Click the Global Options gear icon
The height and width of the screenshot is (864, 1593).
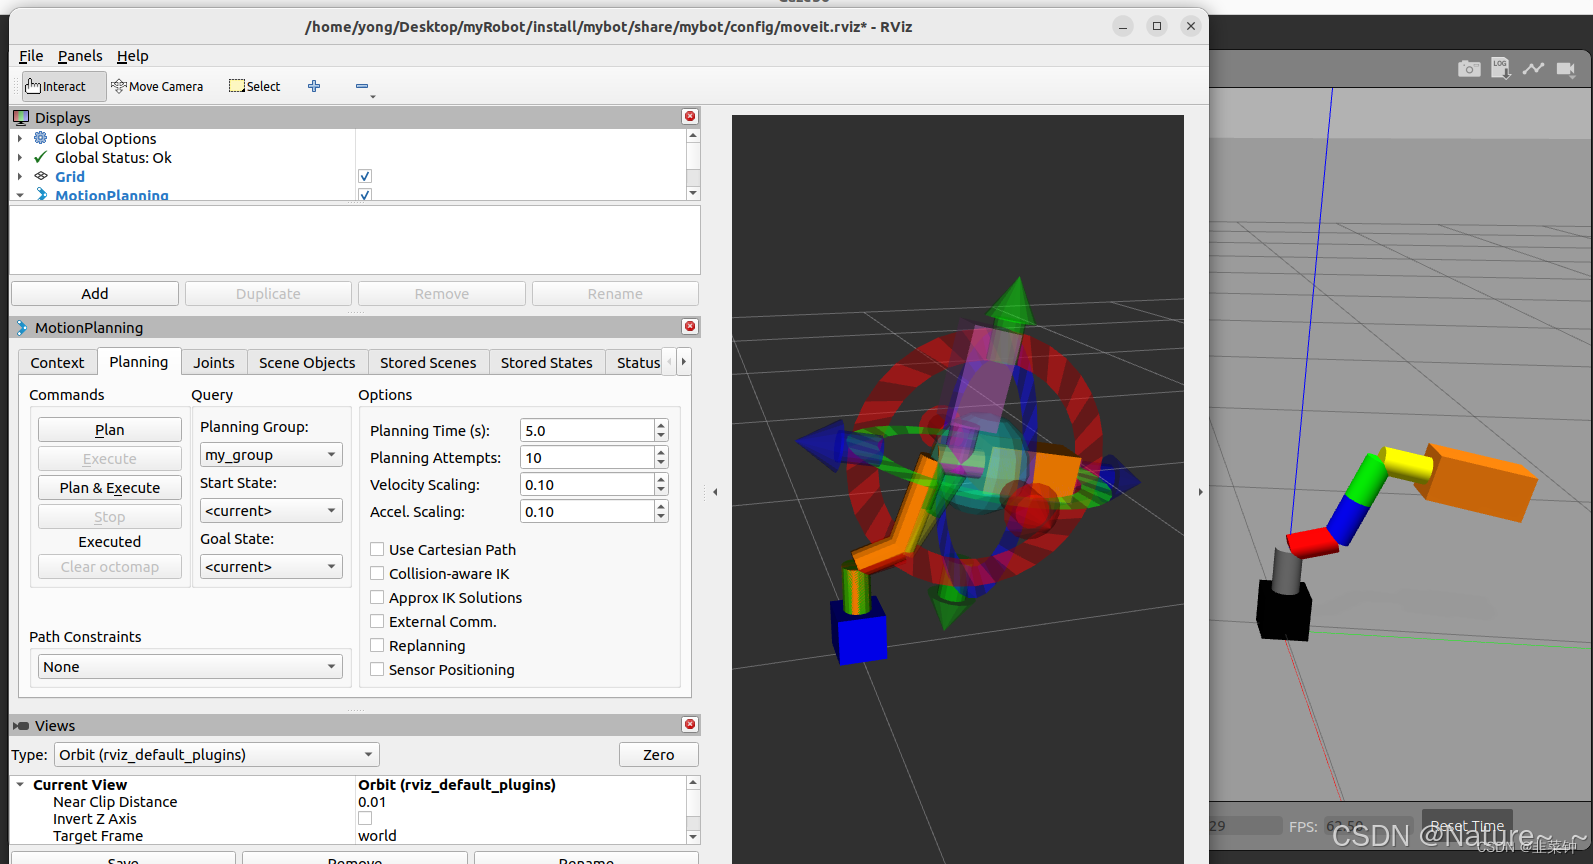(x=41, y=138)
